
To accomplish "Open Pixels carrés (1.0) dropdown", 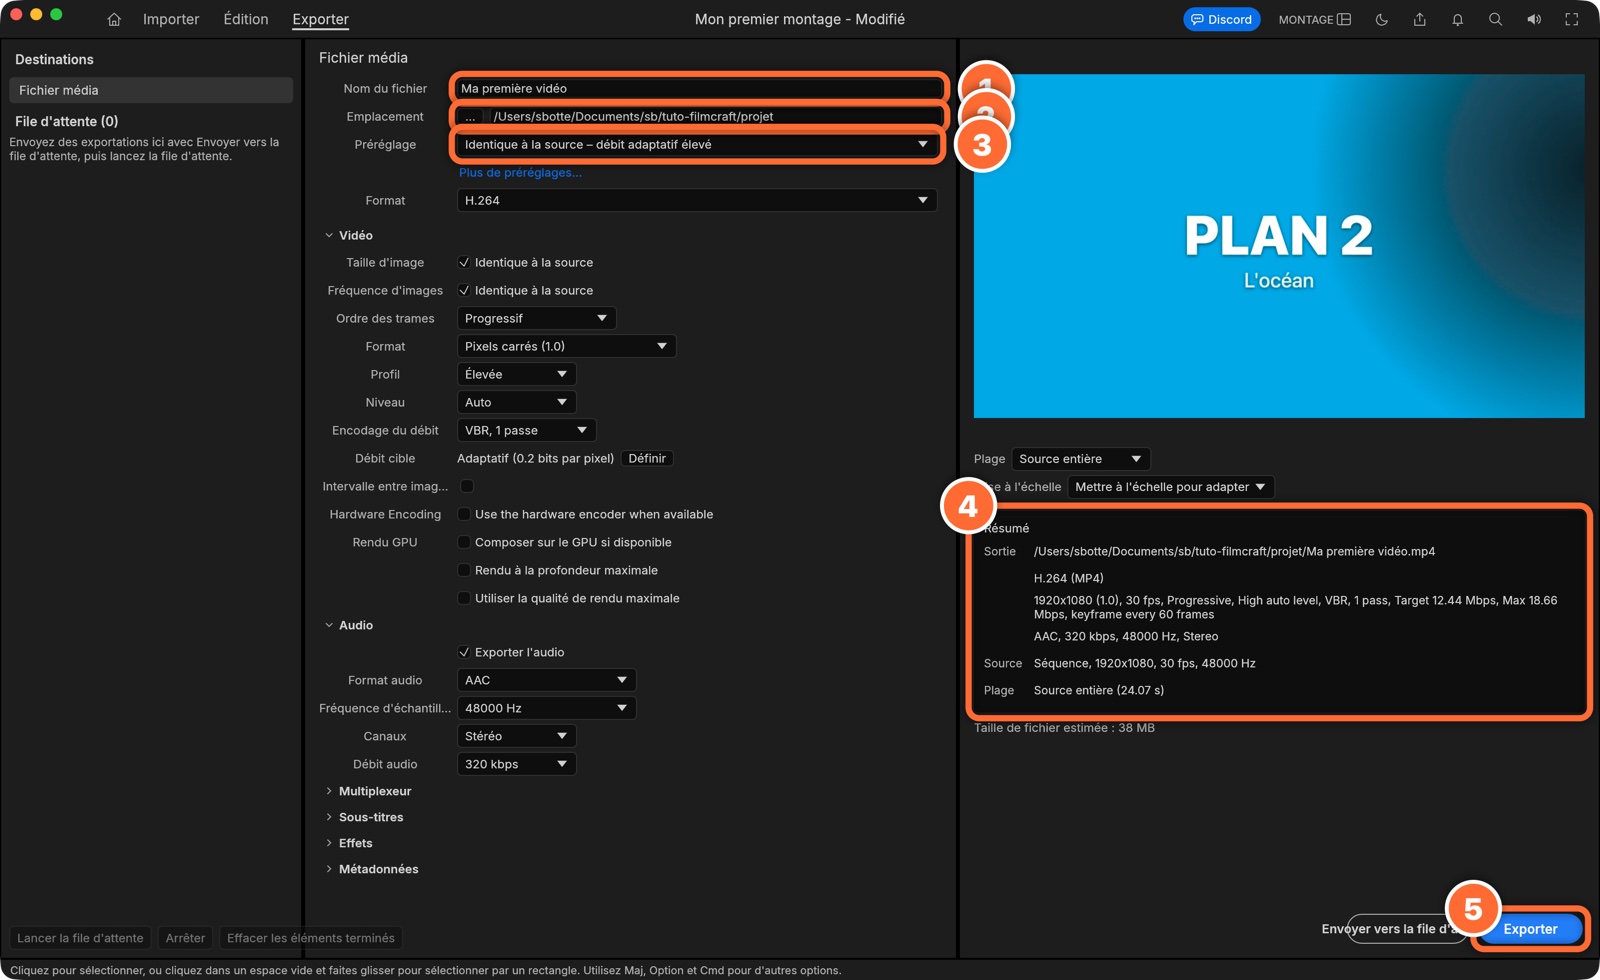I will tap(566, 346).
